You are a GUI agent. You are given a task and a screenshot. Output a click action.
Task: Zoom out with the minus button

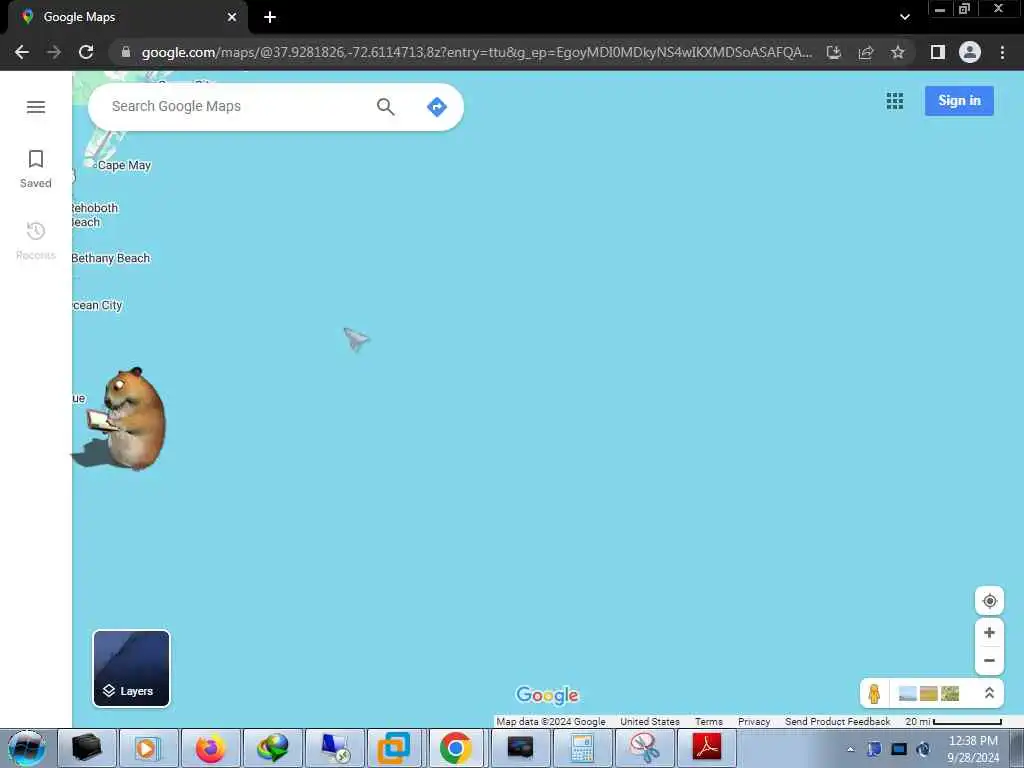(989, 660)
